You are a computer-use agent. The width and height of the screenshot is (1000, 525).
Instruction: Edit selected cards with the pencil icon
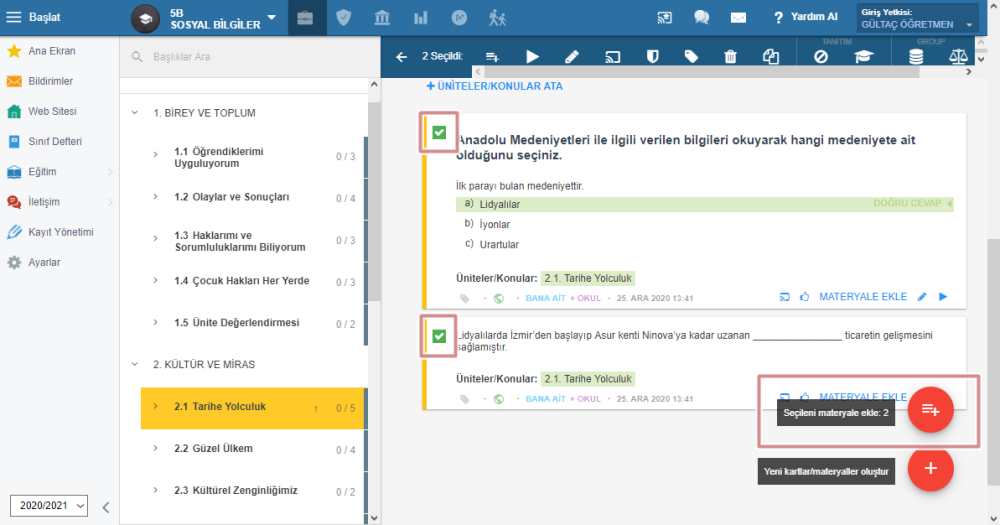tap(571, 57)
